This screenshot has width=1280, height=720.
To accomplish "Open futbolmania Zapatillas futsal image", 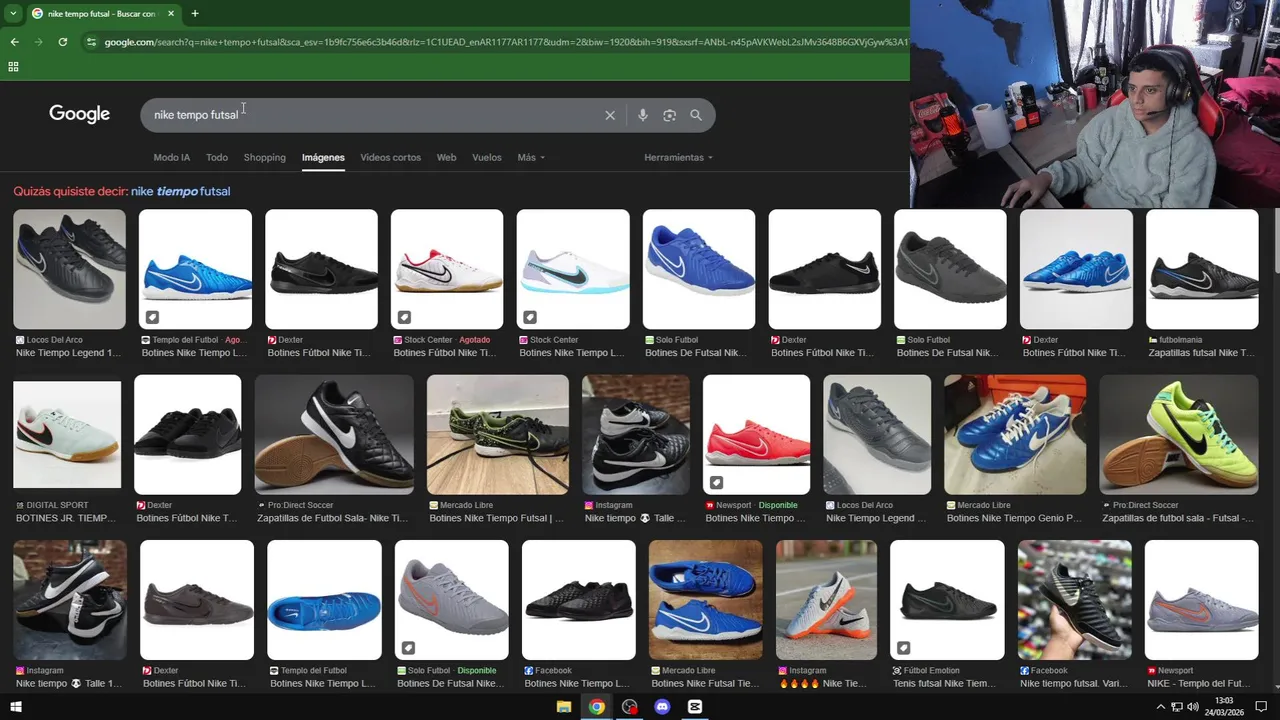I will pyautogui.click(x=1202, y=269).
